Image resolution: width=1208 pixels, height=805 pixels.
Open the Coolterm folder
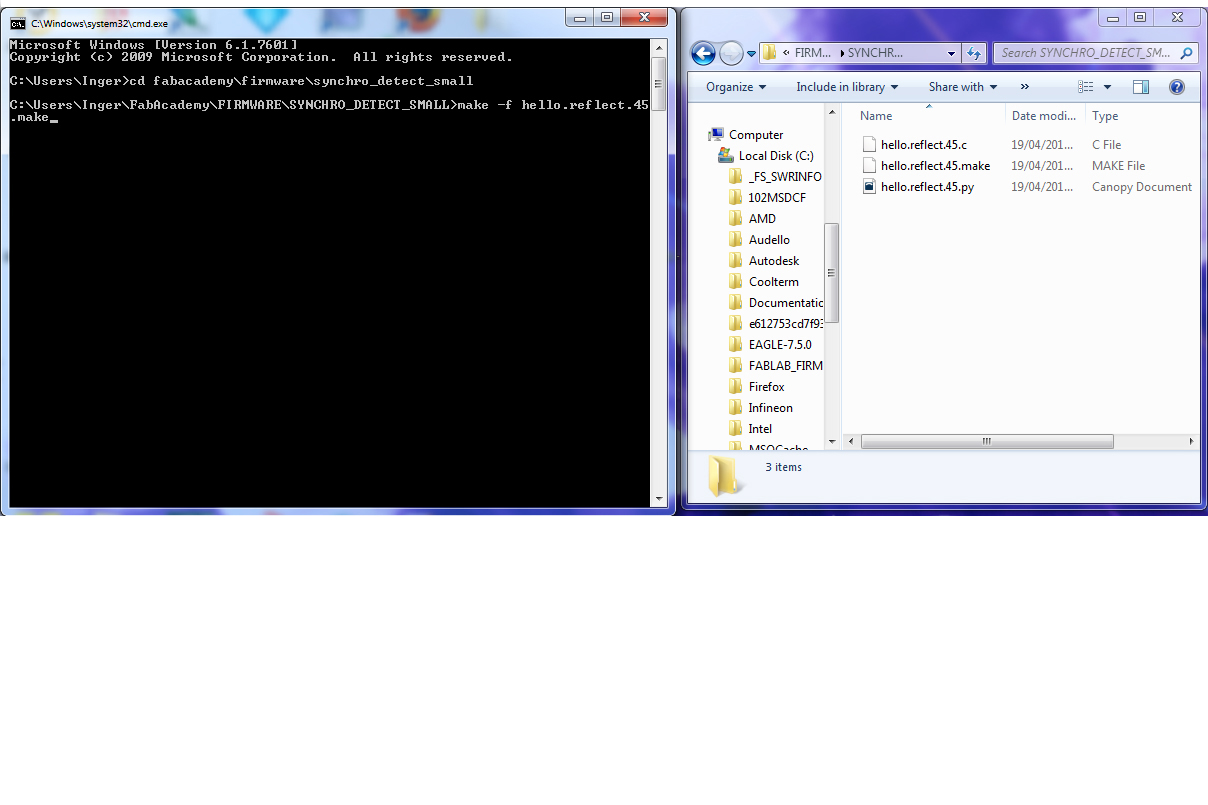774,282
